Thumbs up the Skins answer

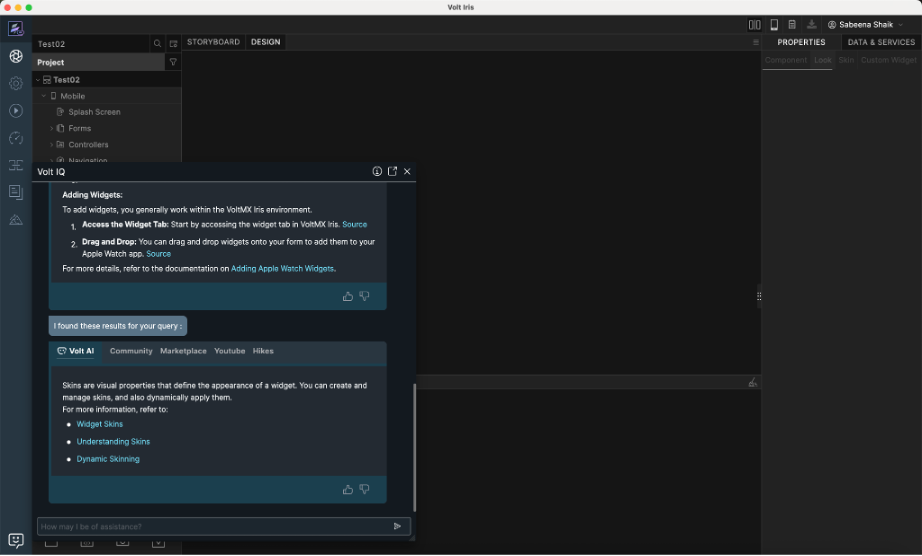tap(348, 490)
